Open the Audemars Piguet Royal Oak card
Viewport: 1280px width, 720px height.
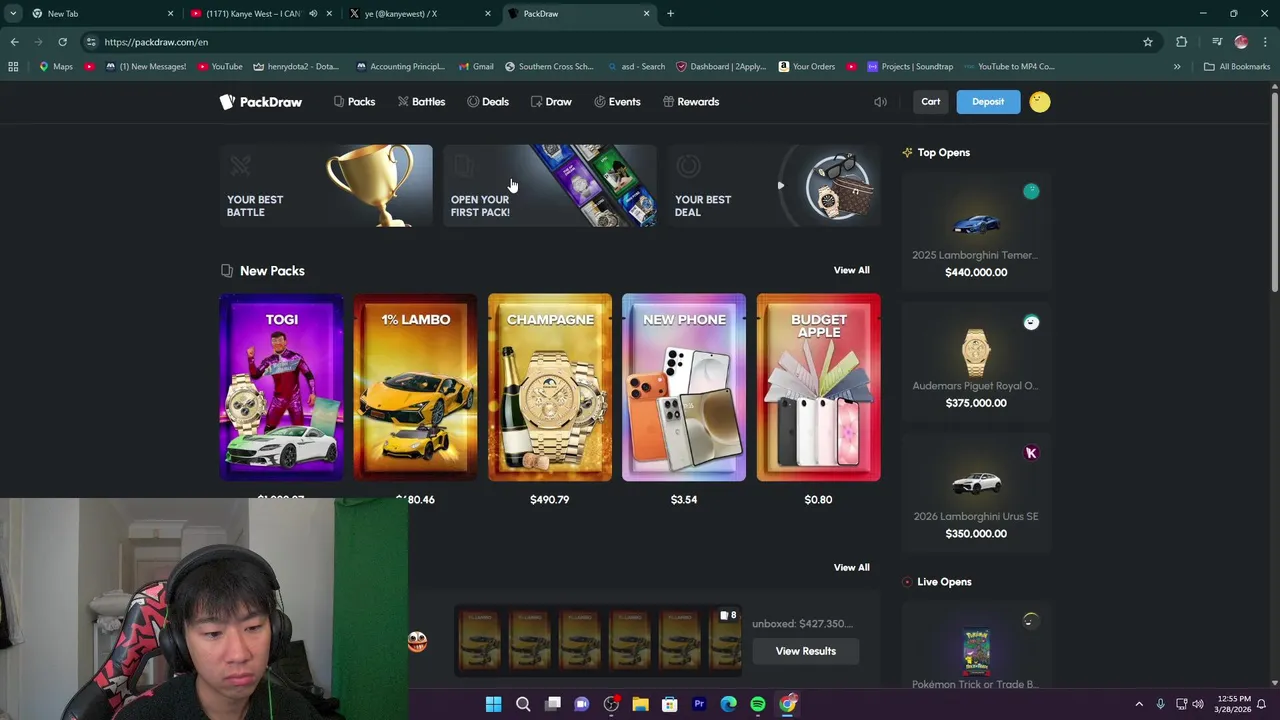click(x=976, y=363)
